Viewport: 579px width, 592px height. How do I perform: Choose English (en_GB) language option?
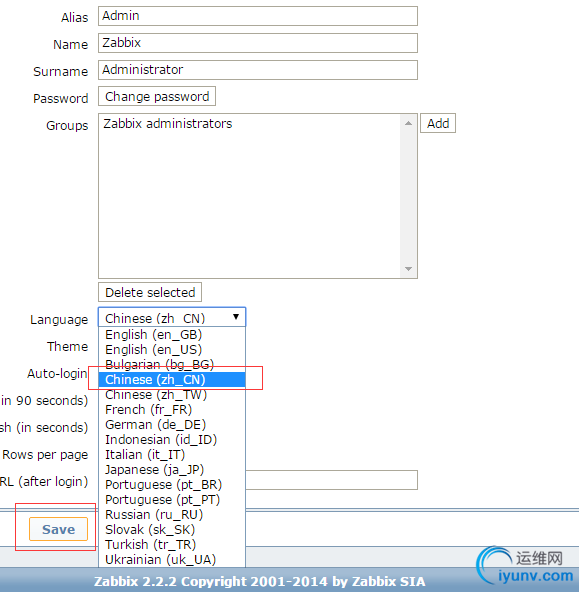172,335
